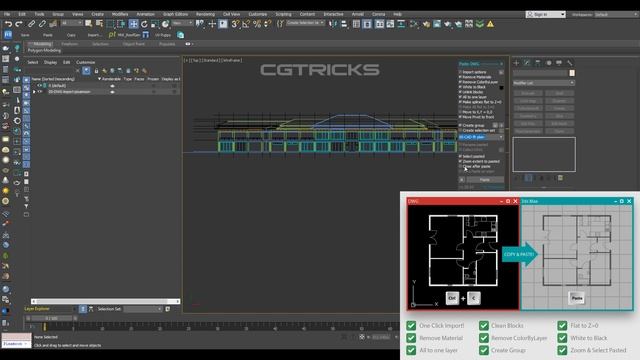The height and width of the screenshot is (360, 640).
Task: Click the Wireframe viewport label
Action: 231,60
